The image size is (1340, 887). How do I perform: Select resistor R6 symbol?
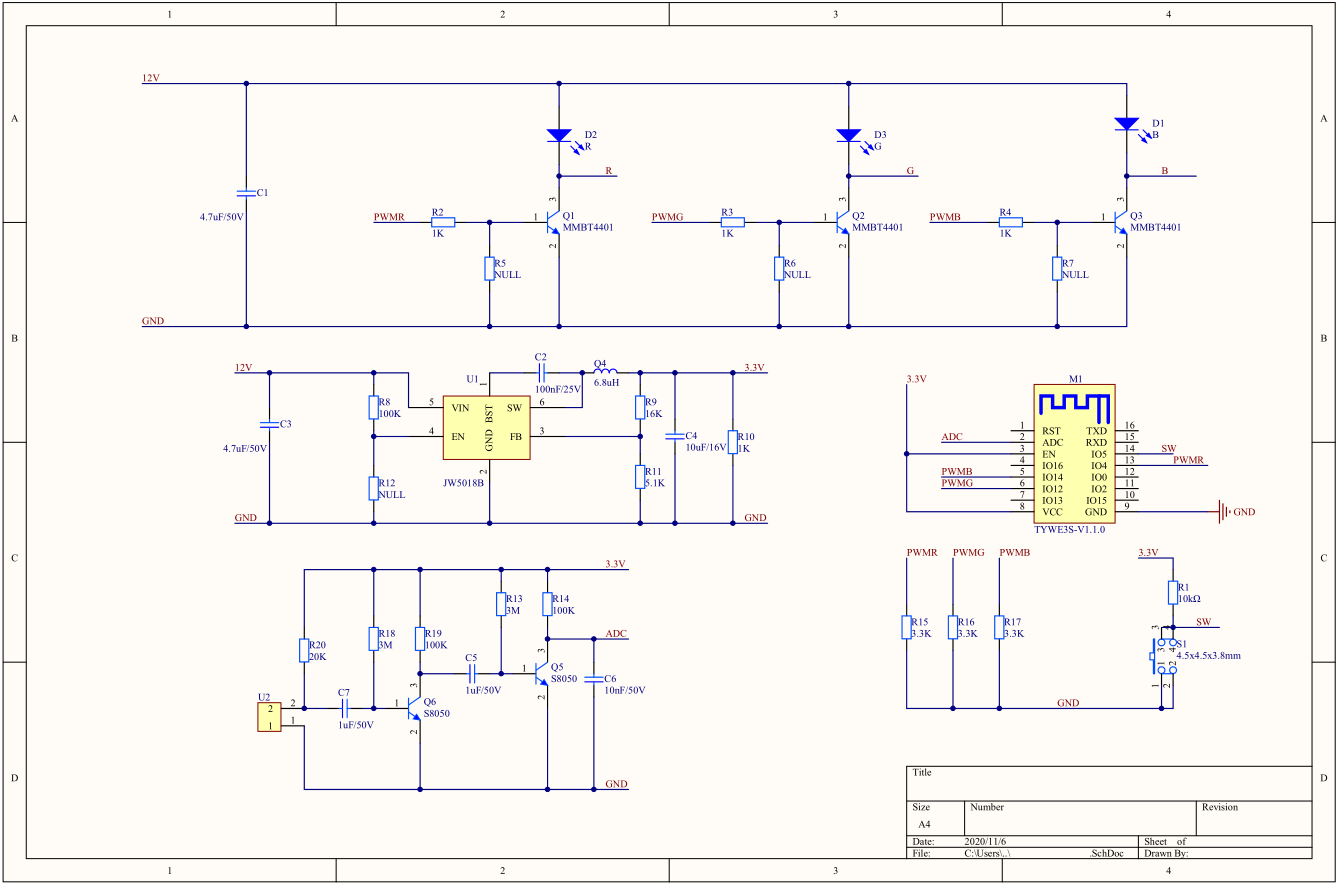click(778, 269)
